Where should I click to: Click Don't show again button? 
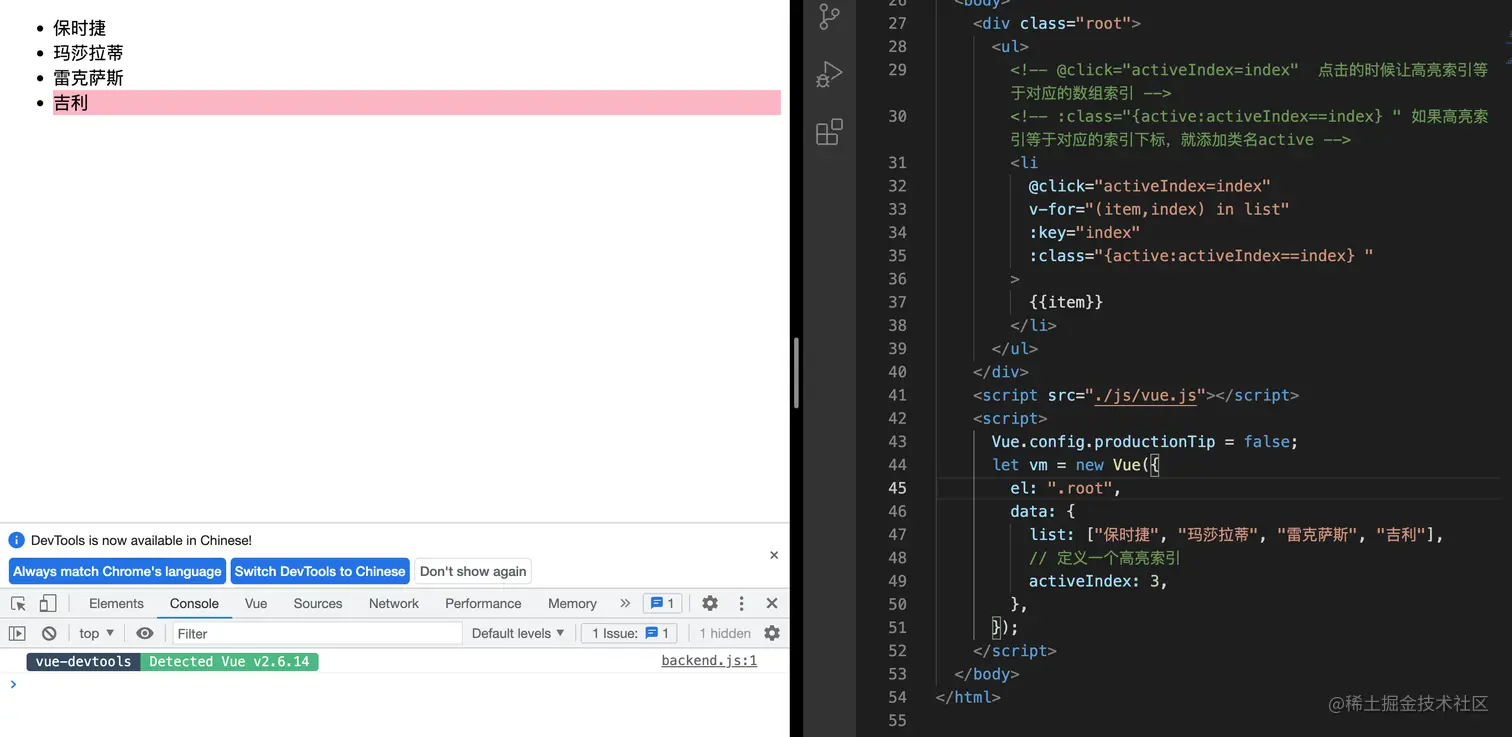[473, 571]
